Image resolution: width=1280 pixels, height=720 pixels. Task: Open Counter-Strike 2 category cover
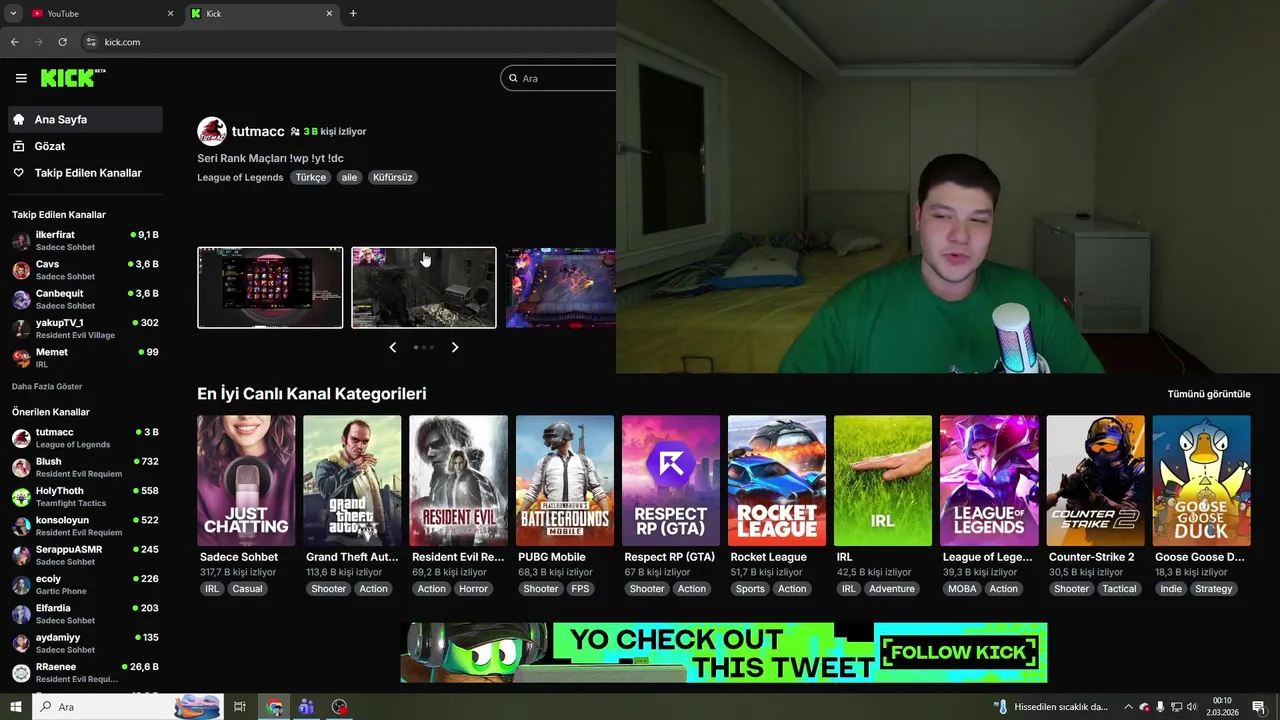point(1095,480)
